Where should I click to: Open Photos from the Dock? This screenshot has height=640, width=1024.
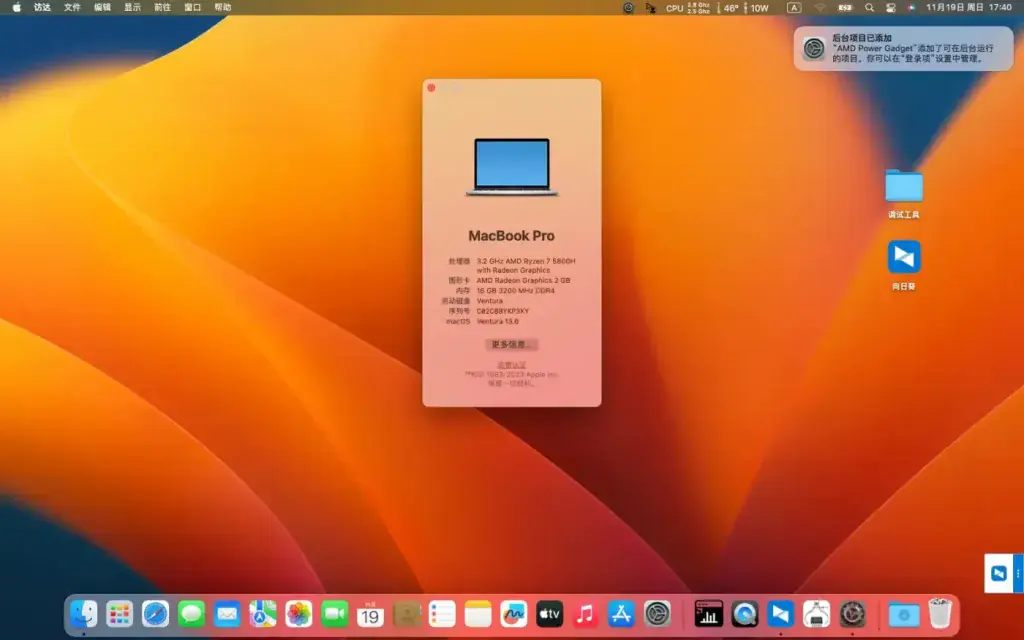click(x=298, y=614)
